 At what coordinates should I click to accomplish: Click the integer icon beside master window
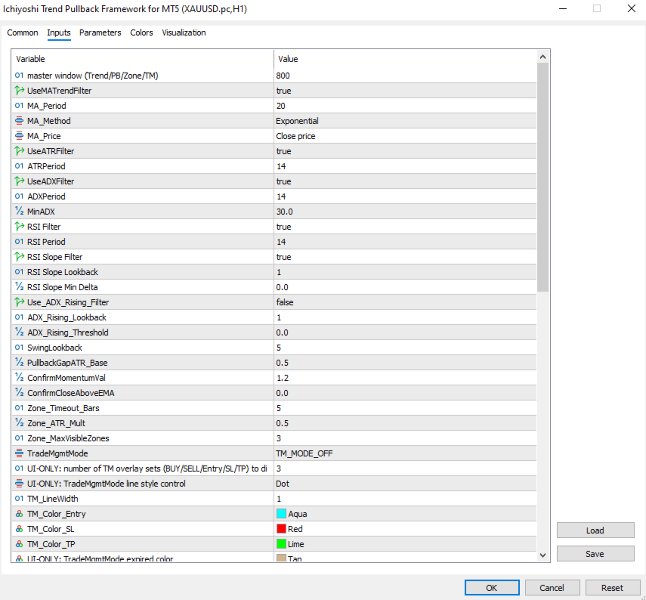click(19, 75)
